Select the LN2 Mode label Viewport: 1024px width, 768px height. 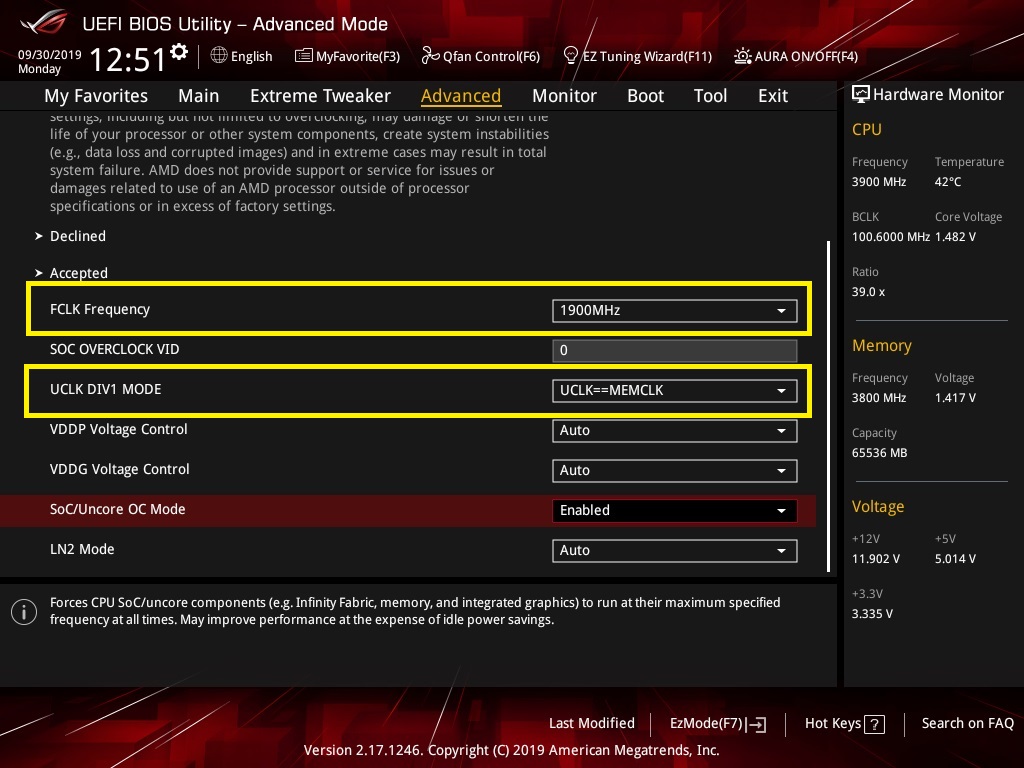coord(82,549)
